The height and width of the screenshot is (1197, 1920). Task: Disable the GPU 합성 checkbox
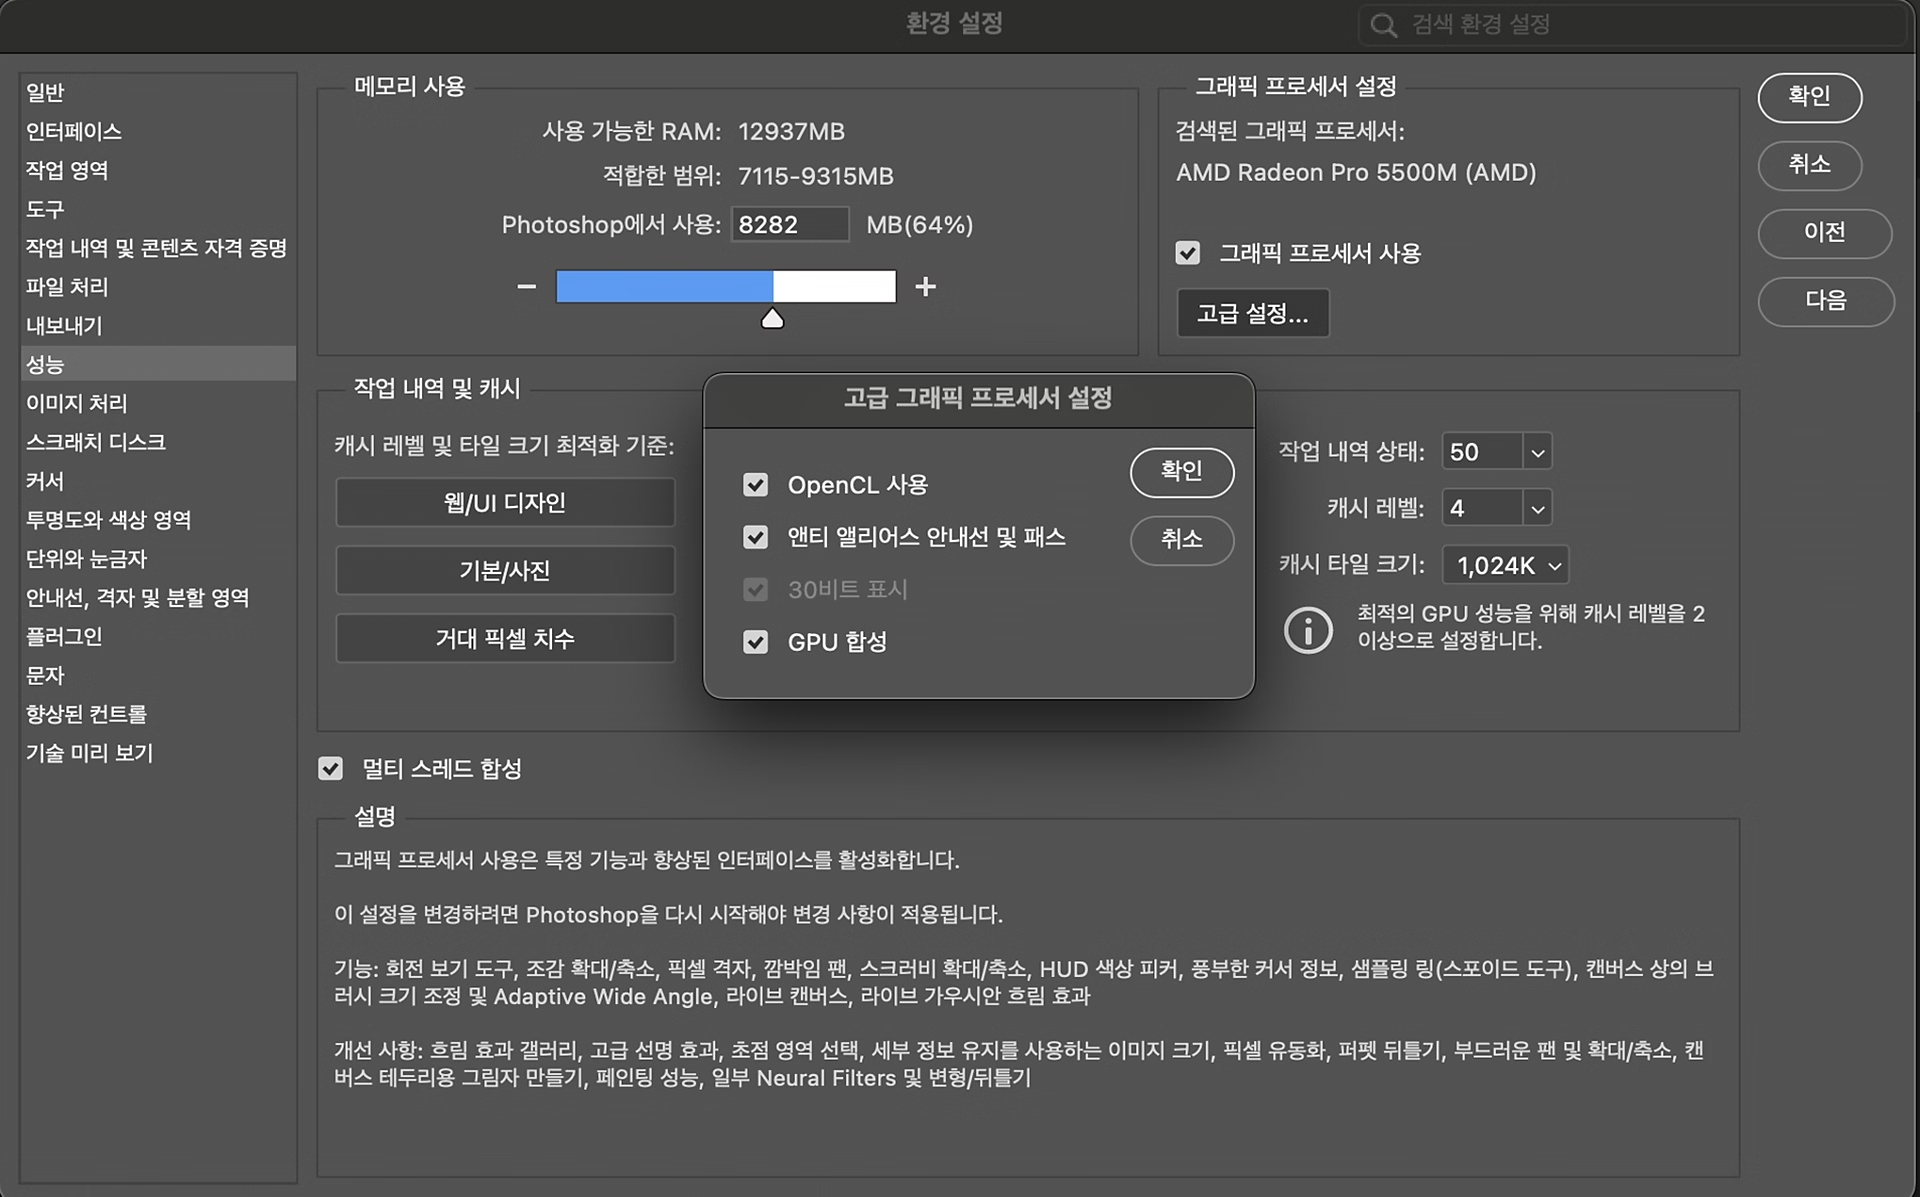click(756, 642)
